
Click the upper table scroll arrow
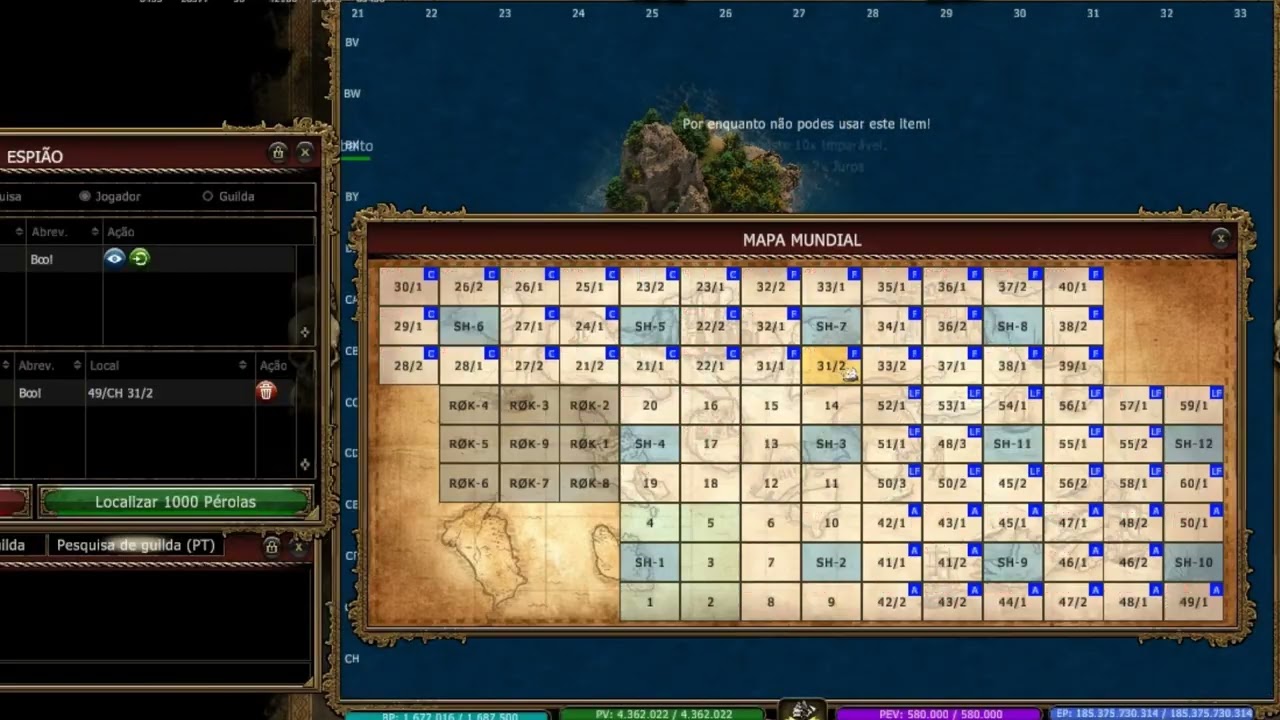[305, 331]
